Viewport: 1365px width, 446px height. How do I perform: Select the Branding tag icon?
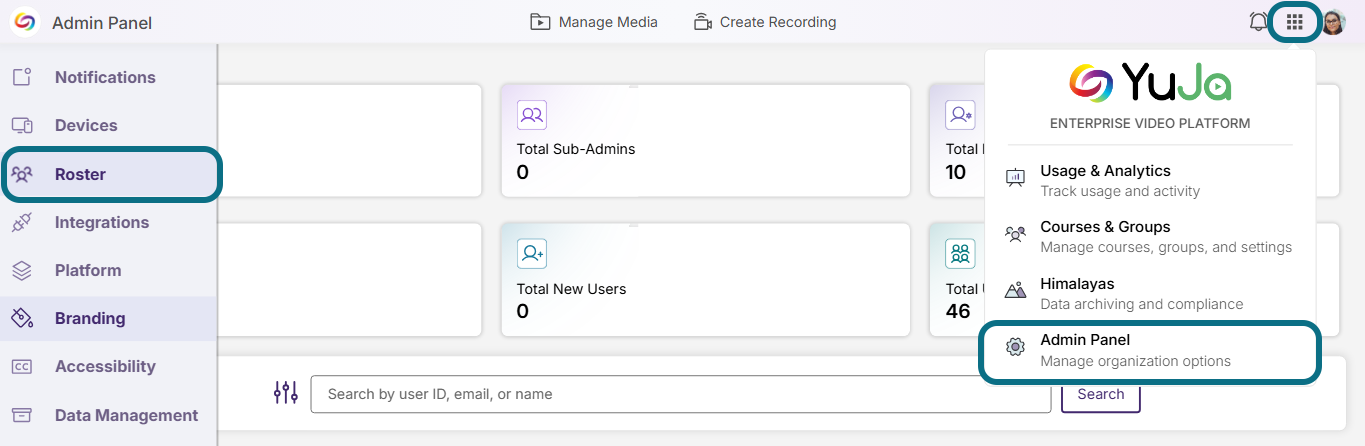click(22, 318)
